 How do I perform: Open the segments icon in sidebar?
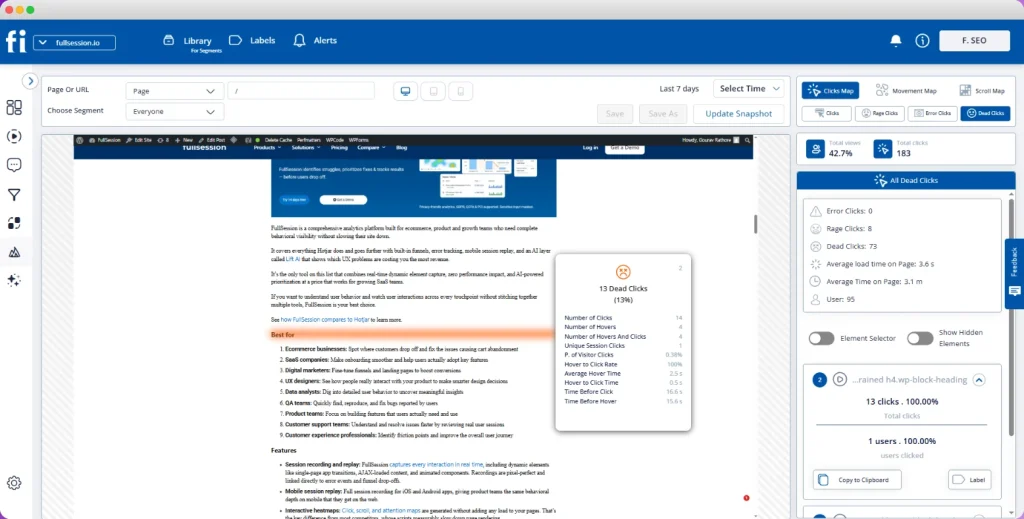click(14, 223)
